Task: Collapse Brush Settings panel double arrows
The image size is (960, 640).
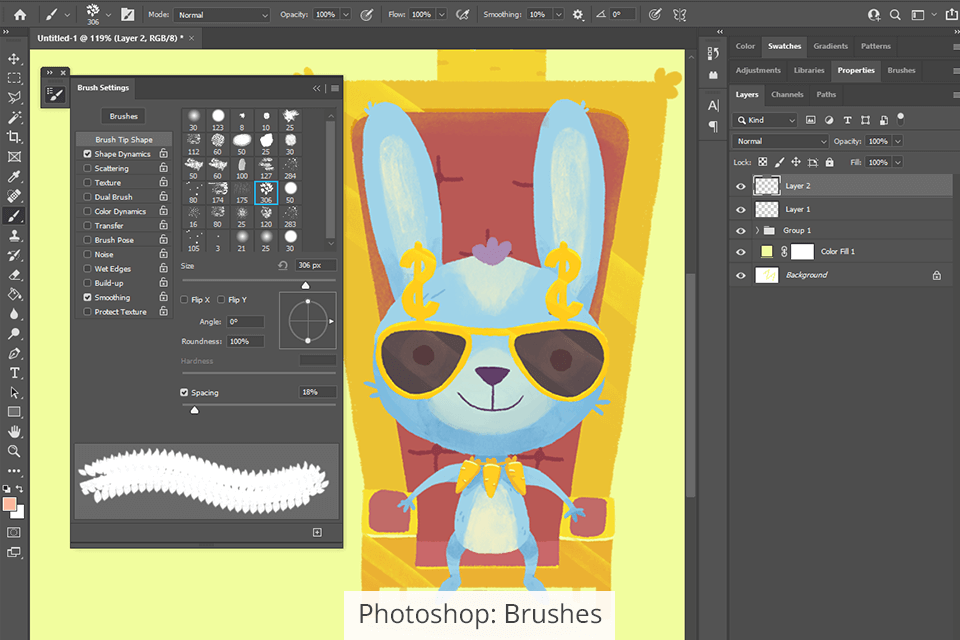Action: click(x=317, y=88)
